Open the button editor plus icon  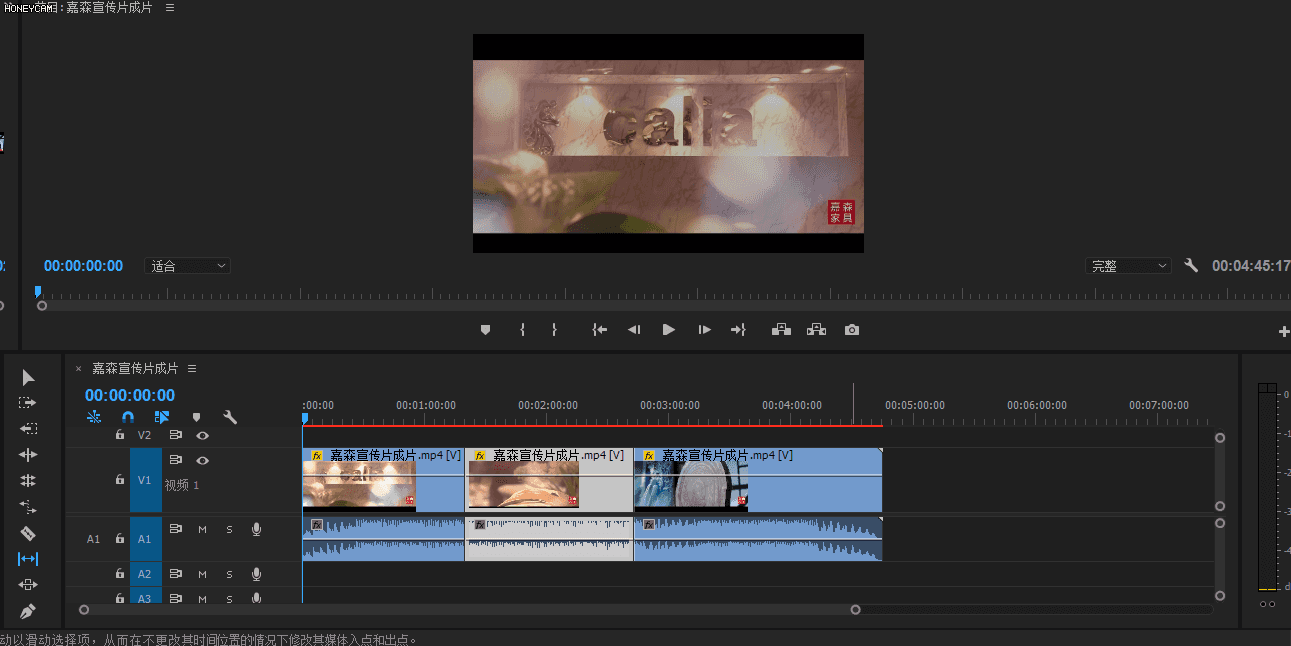click(x=1284, y=331)
